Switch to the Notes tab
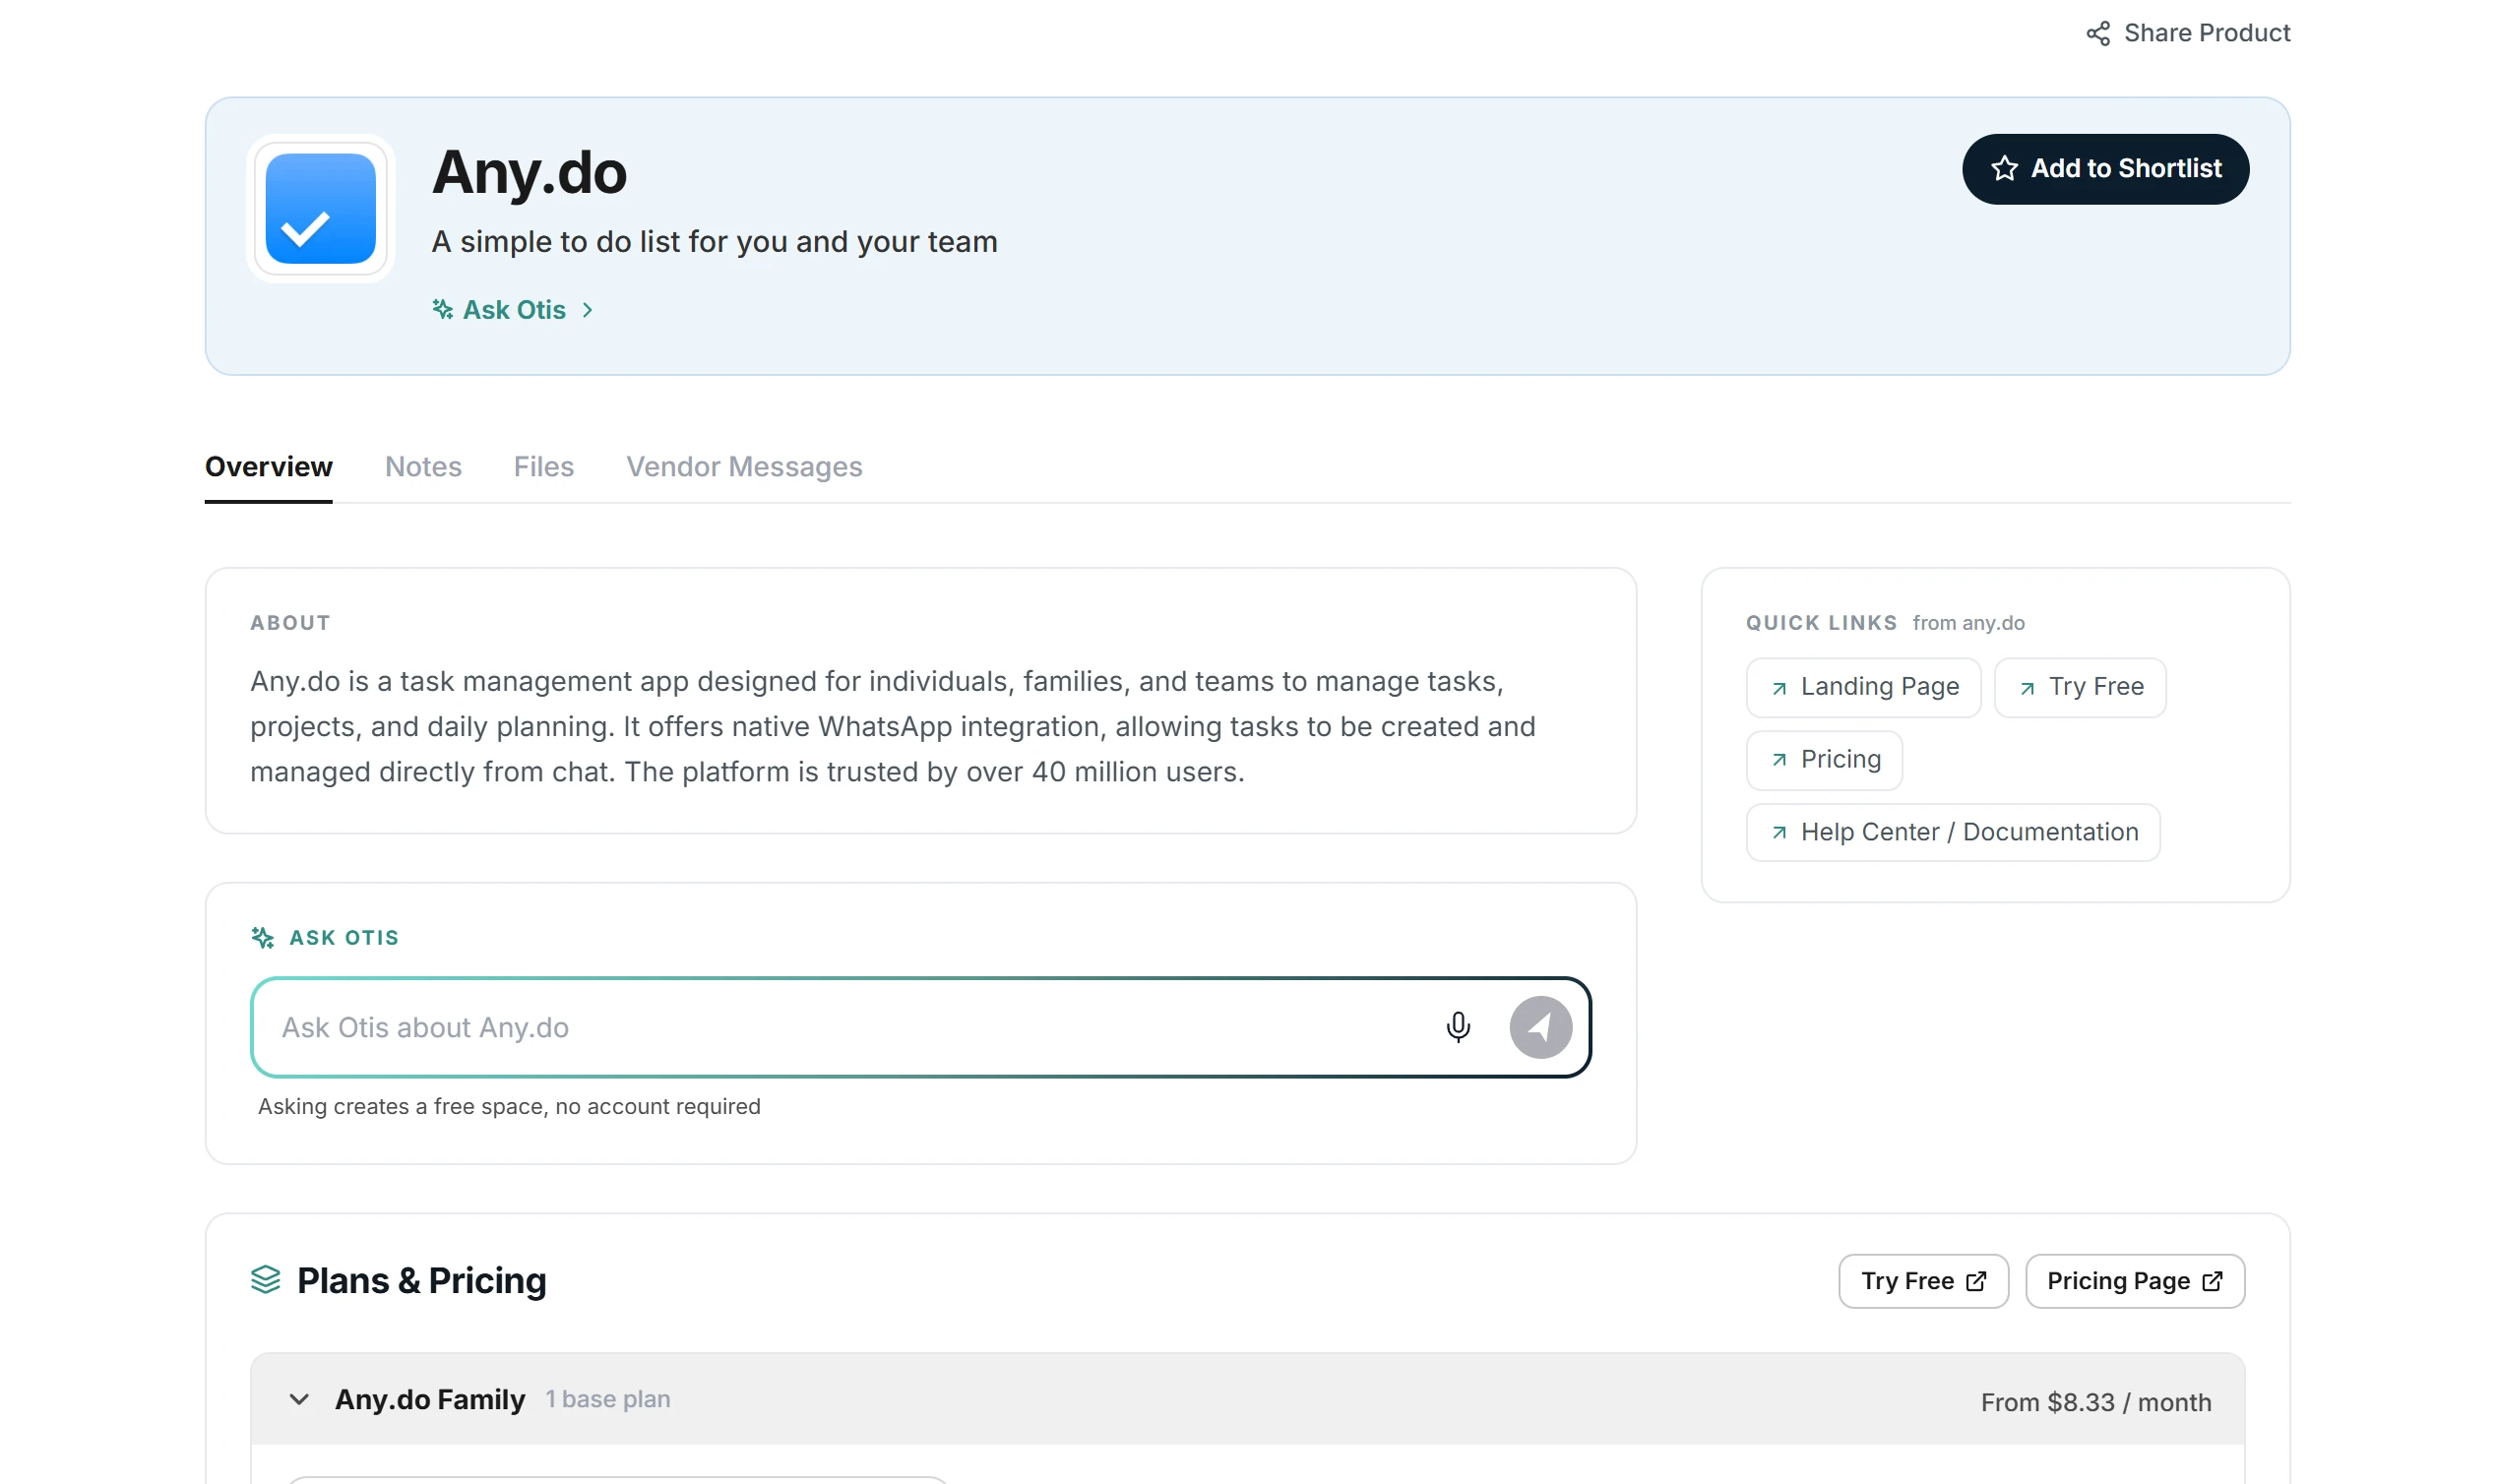The width and height of the screenshot is (2496, 1484). [423, 467]
